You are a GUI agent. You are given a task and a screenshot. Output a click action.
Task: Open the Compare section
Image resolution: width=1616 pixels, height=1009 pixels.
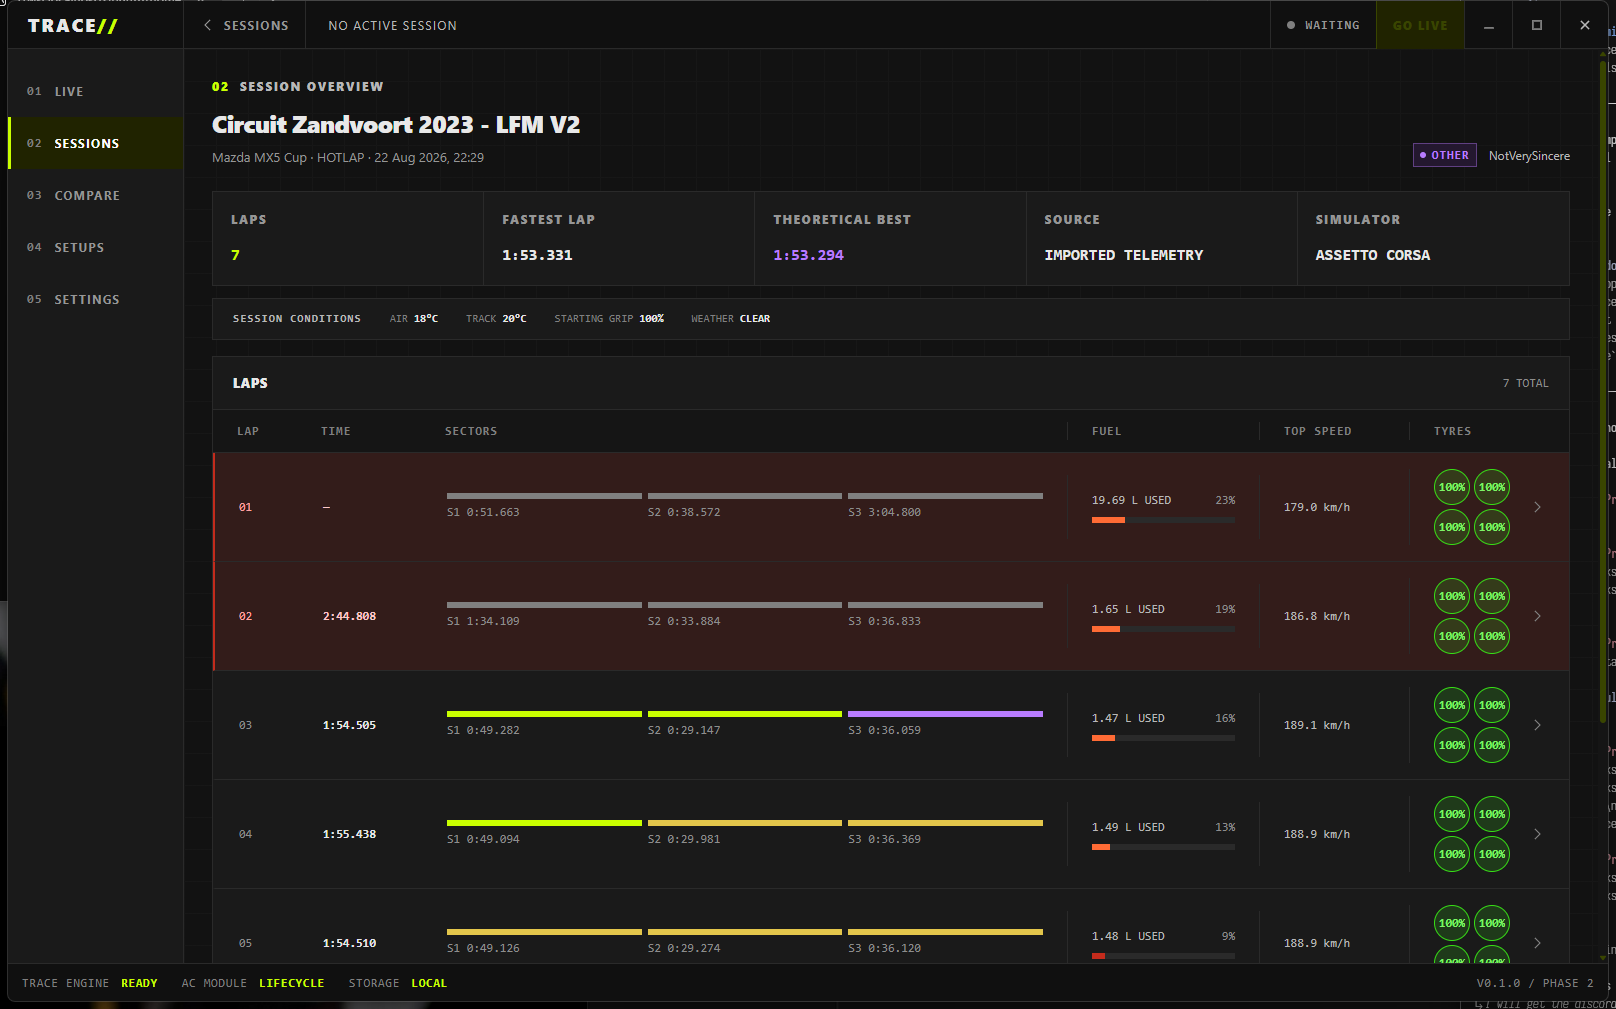click(x=95, y=195)
